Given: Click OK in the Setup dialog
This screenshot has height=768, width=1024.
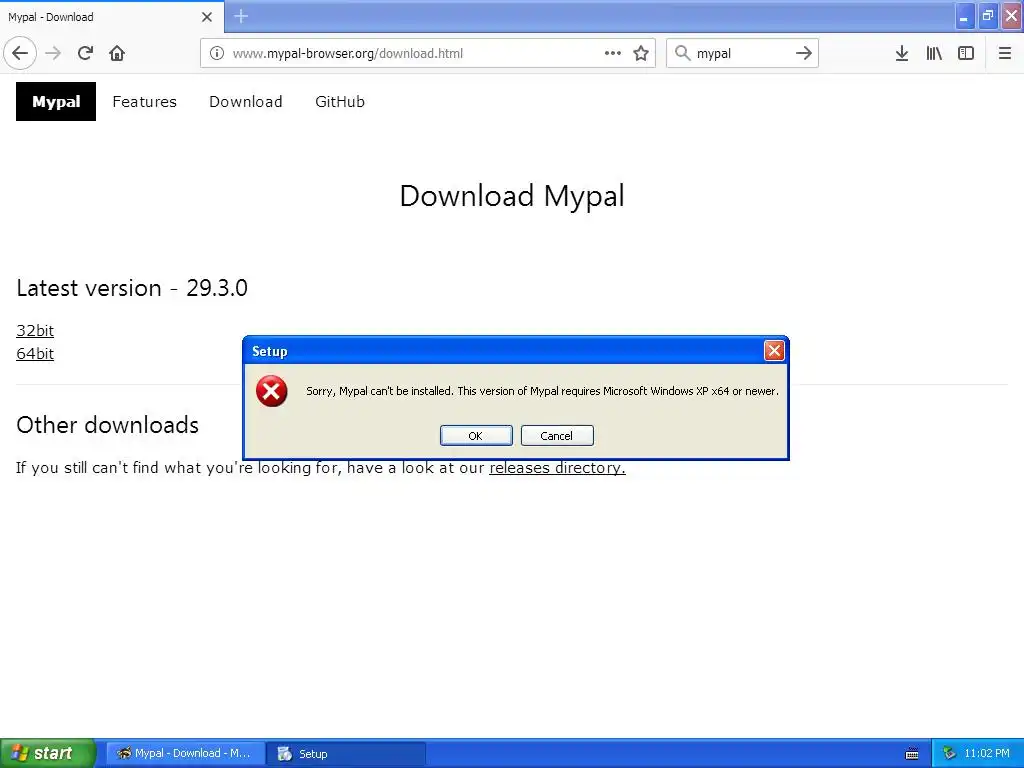Looking at the screenshot, I should [x=476, y=436].
